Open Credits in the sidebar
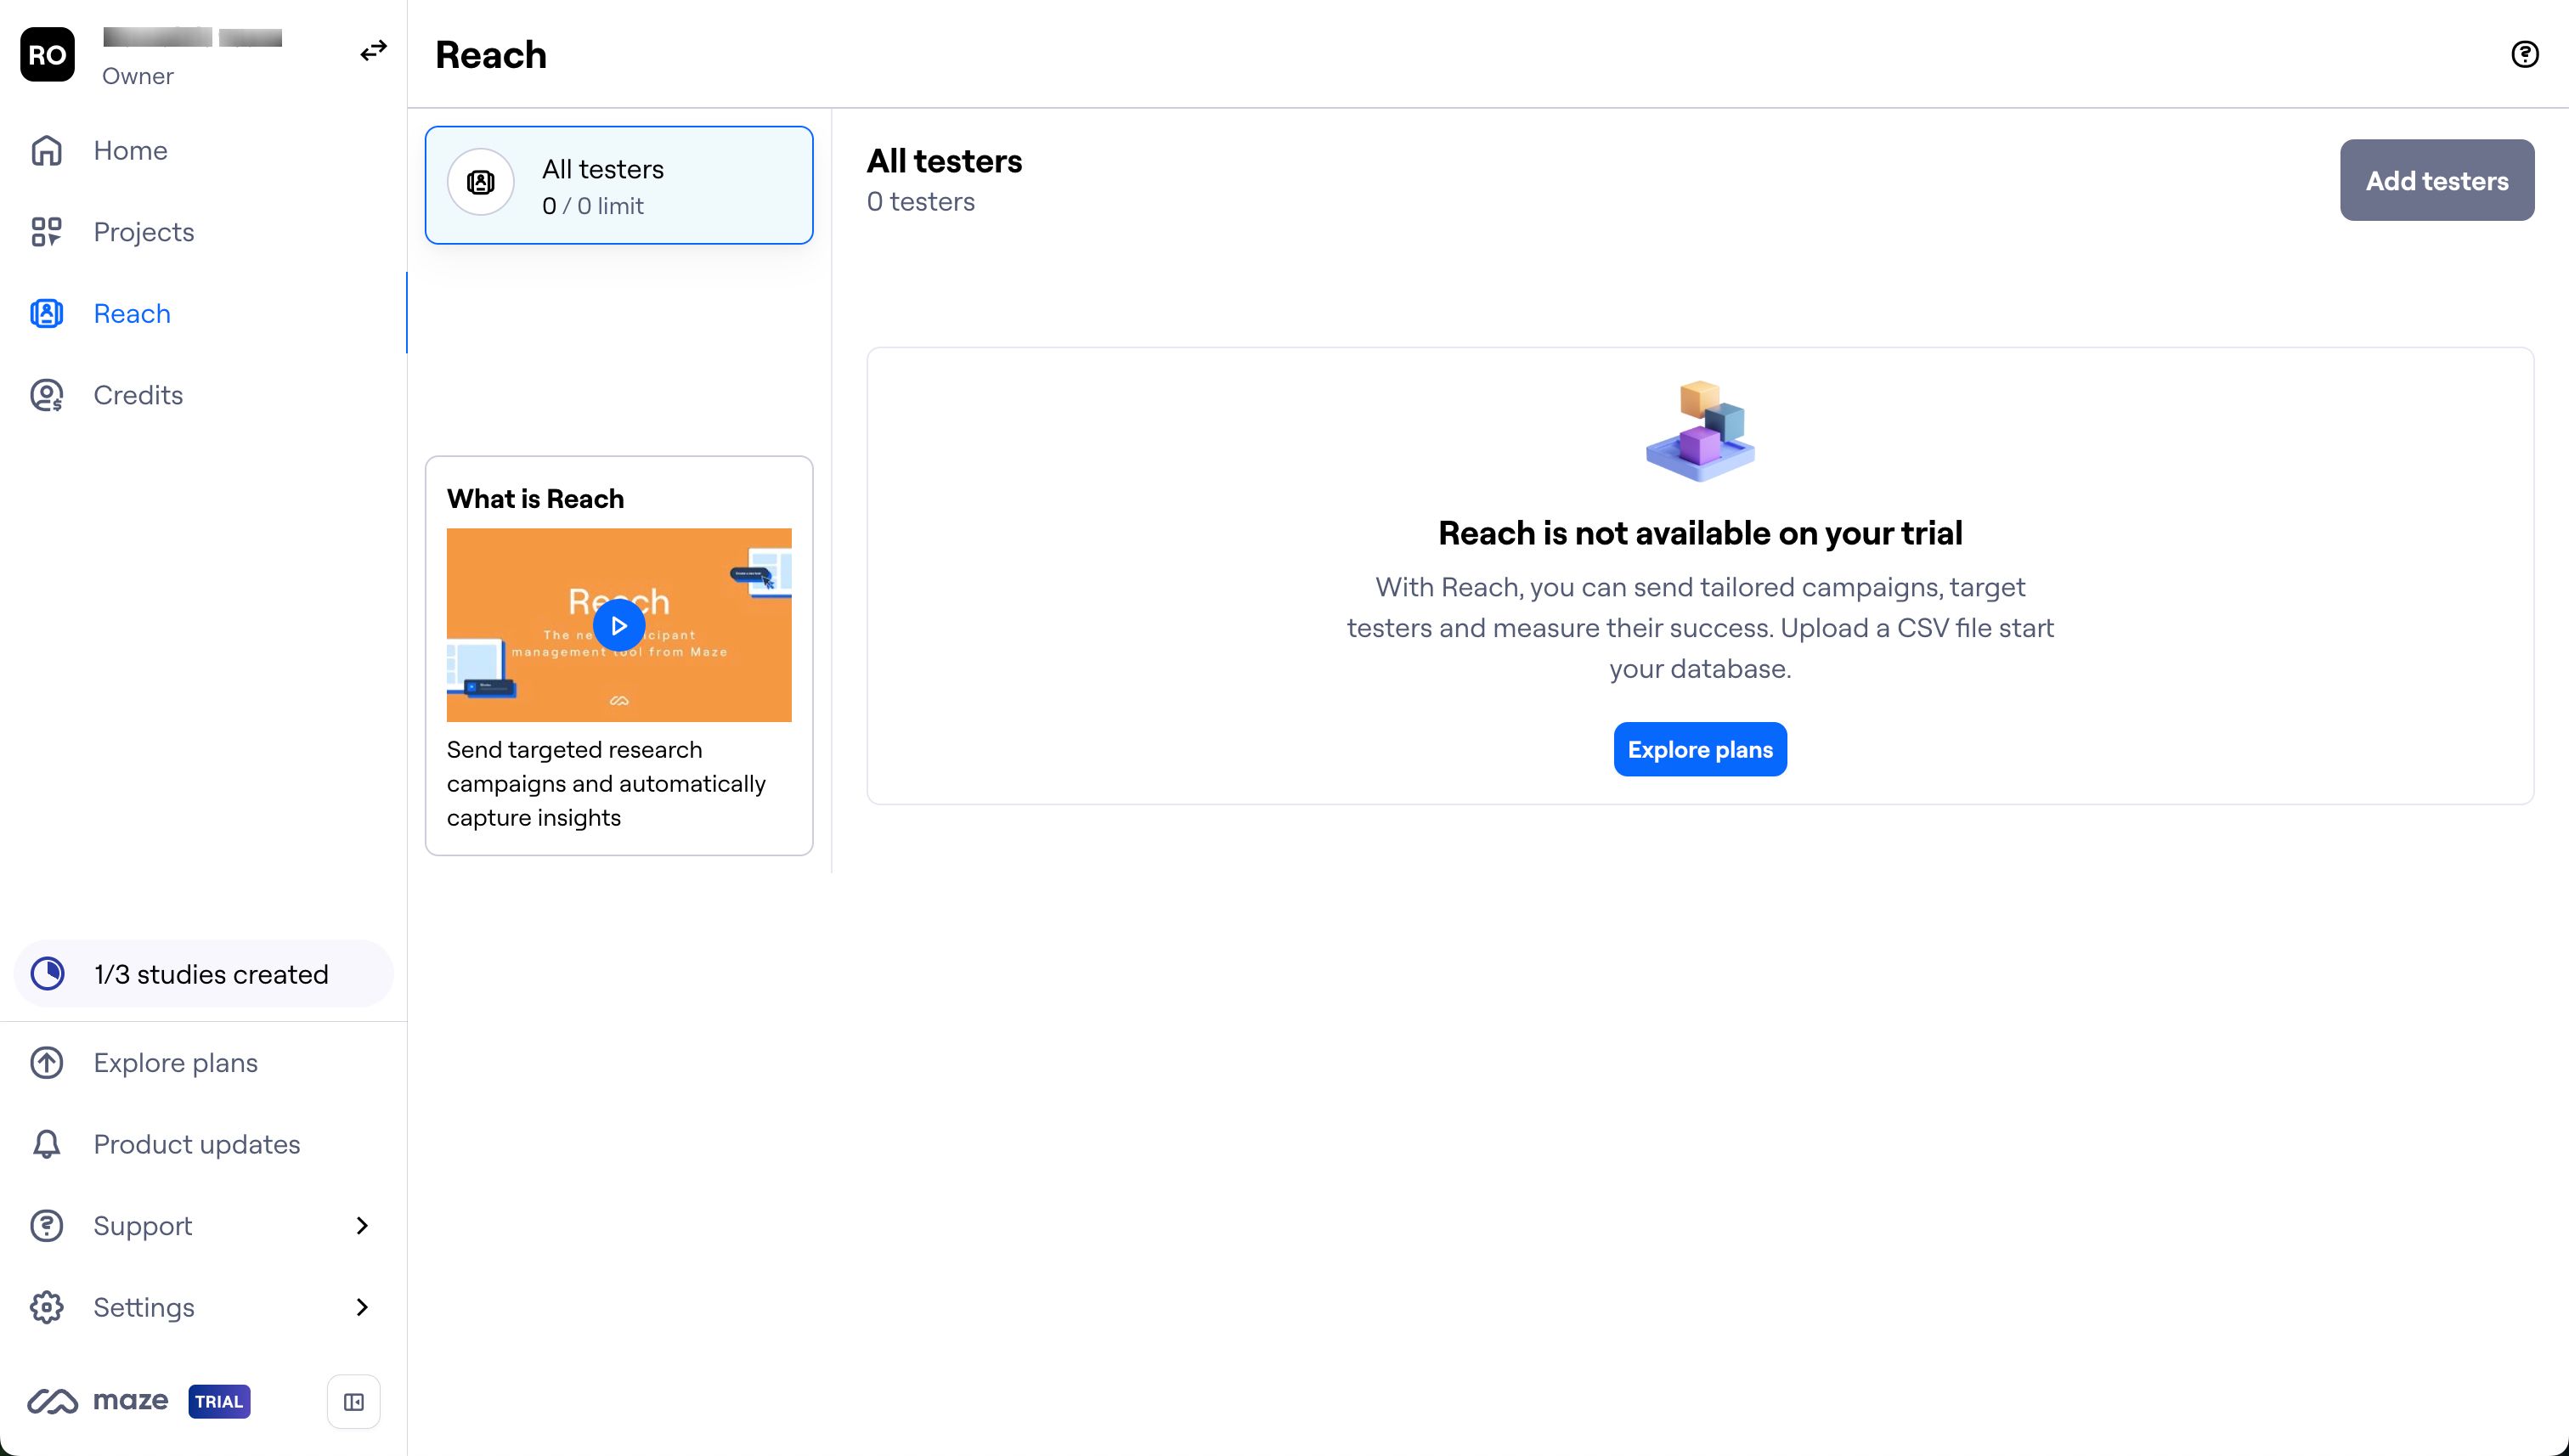This screenshot has width=2569, height=1456. 203,395
